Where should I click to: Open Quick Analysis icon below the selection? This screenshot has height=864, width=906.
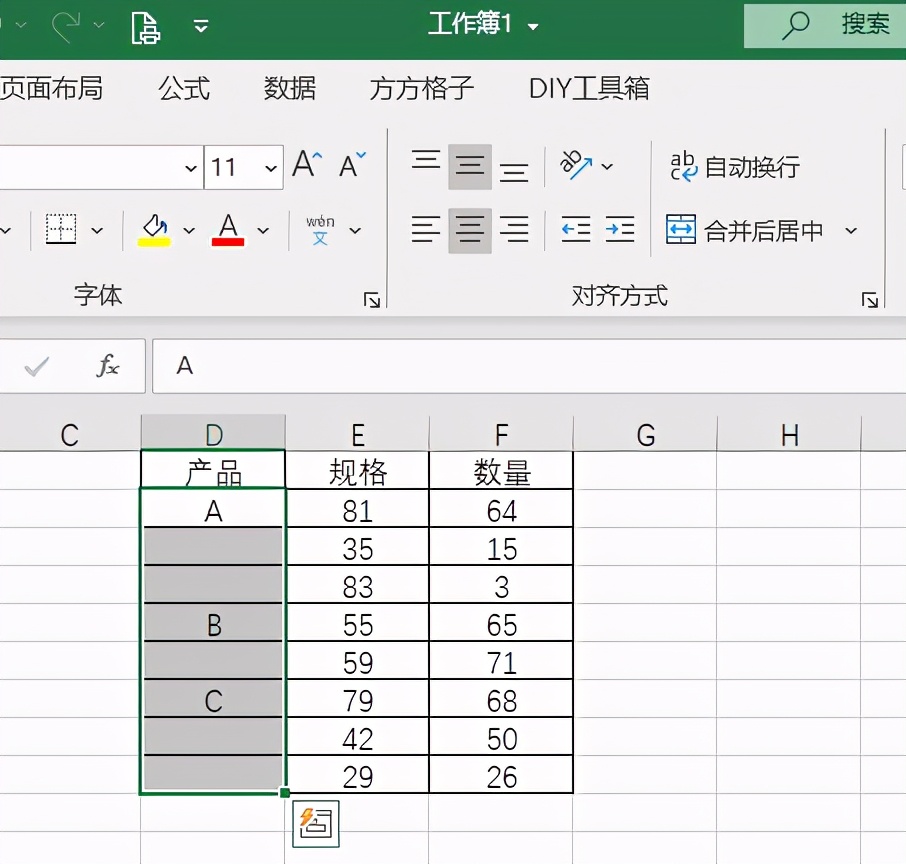click(315, 824)
